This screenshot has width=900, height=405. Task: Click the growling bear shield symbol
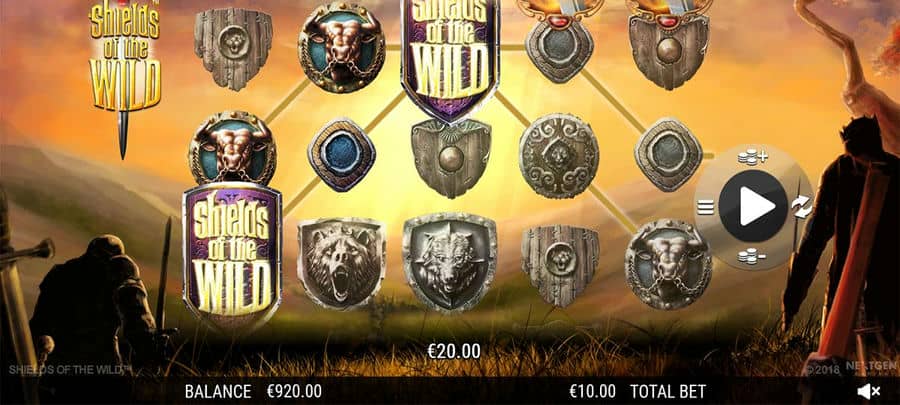click(341, 262)
